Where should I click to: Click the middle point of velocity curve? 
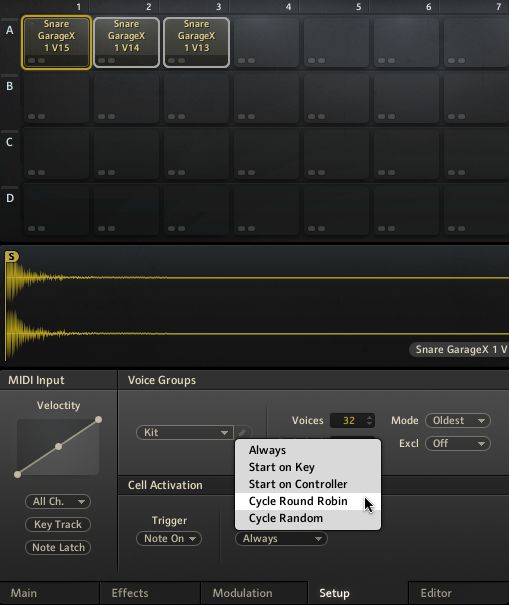(58, 446)
